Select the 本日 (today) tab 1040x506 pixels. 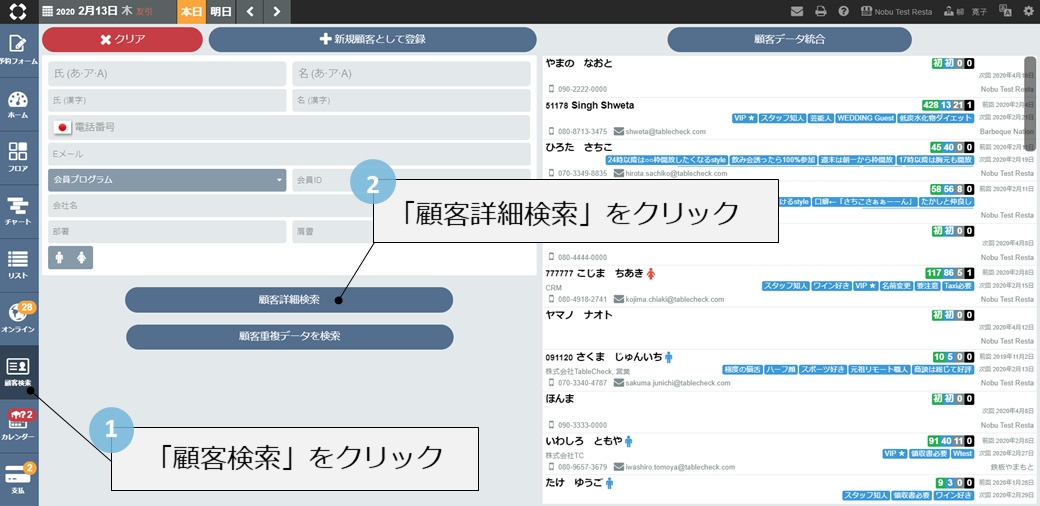pyautogui.click(x=190, y=12)
